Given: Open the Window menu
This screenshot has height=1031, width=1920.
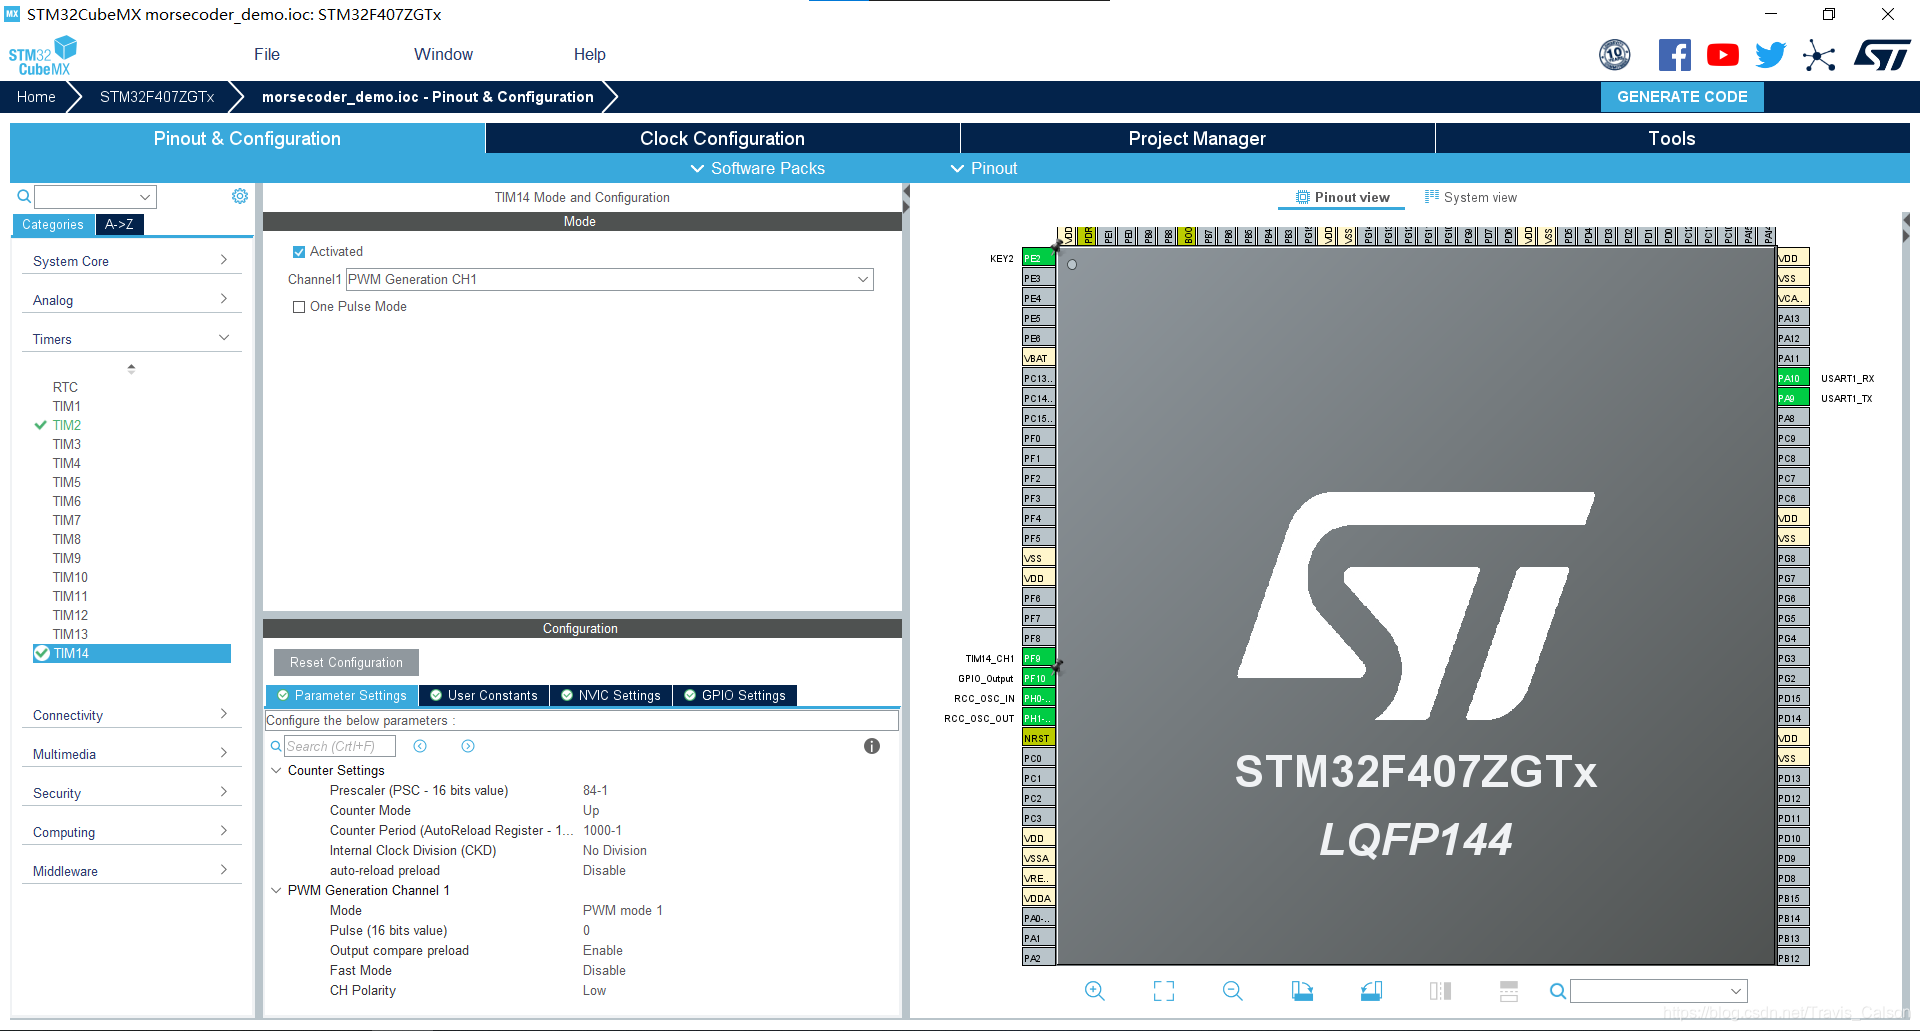Looking at the screenshot, I should [443, 54].
